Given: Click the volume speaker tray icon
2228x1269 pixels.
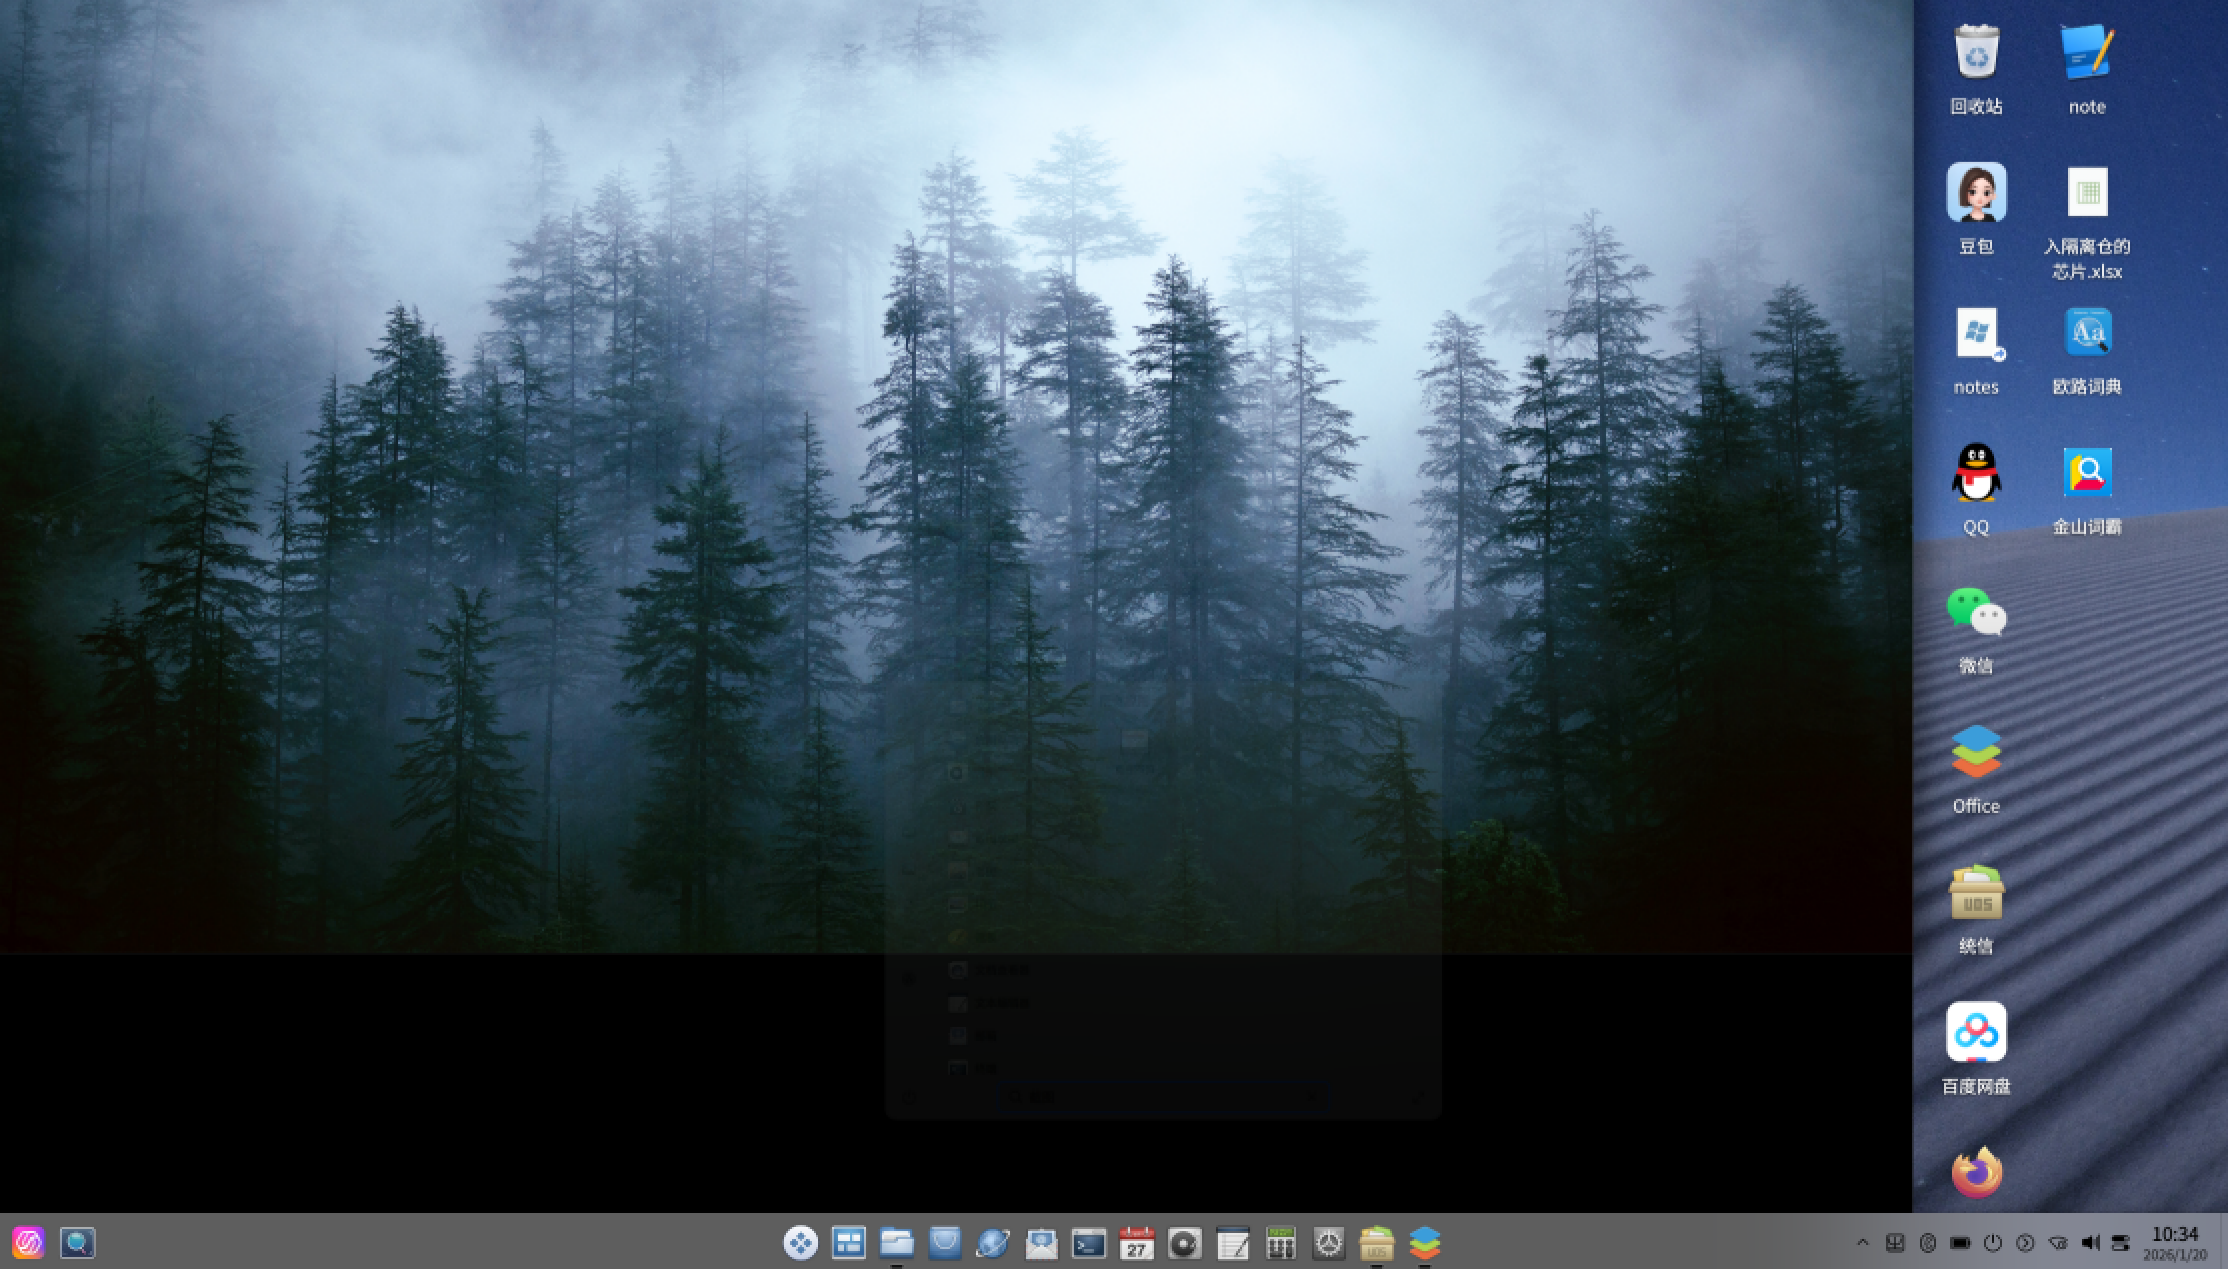Looking at the screenshot, I should click(2089, 1243).
